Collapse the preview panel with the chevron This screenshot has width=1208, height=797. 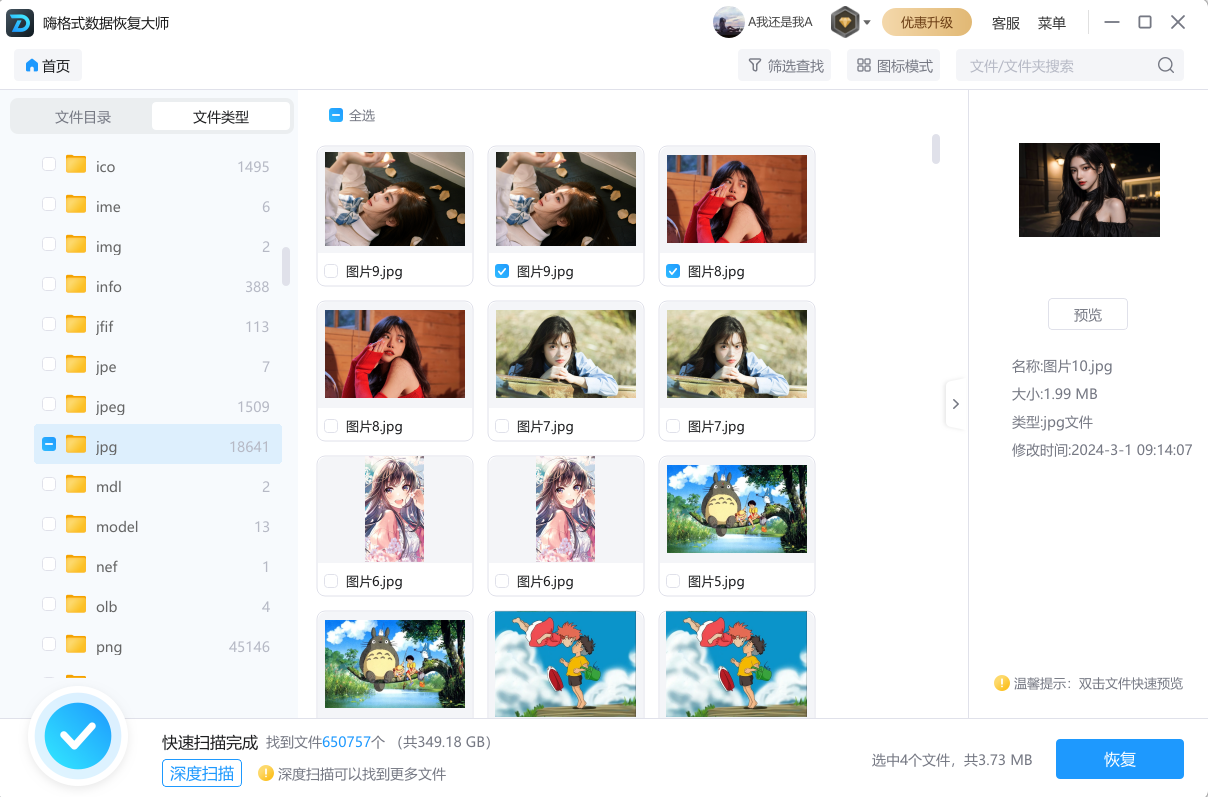(x=955, y=404)
